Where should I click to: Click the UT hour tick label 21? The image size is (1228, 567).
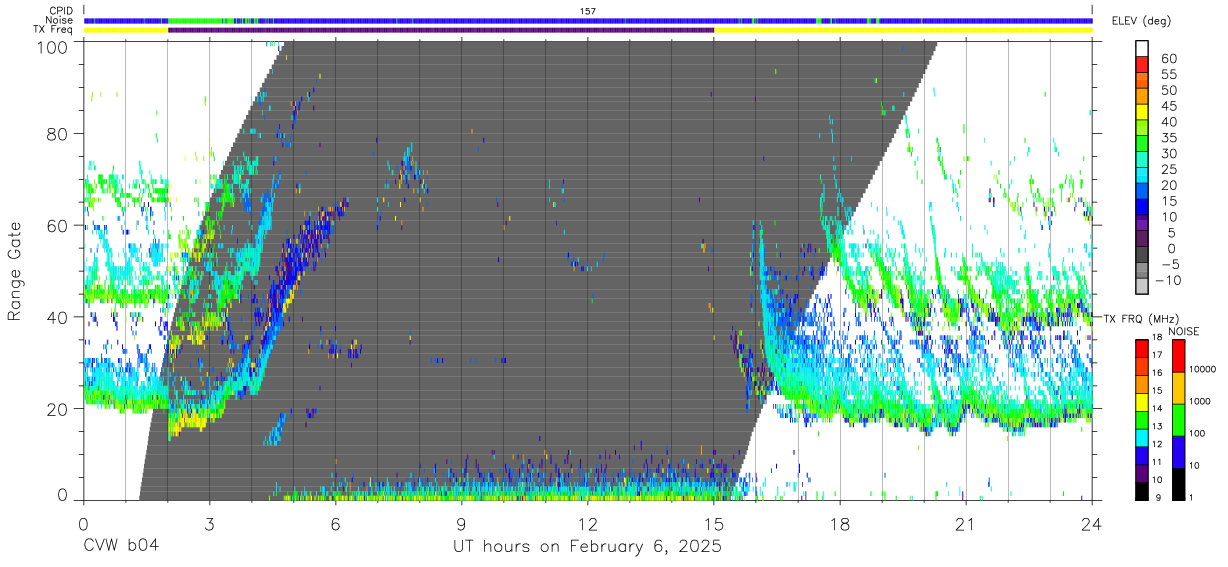[x=966, y=524]
